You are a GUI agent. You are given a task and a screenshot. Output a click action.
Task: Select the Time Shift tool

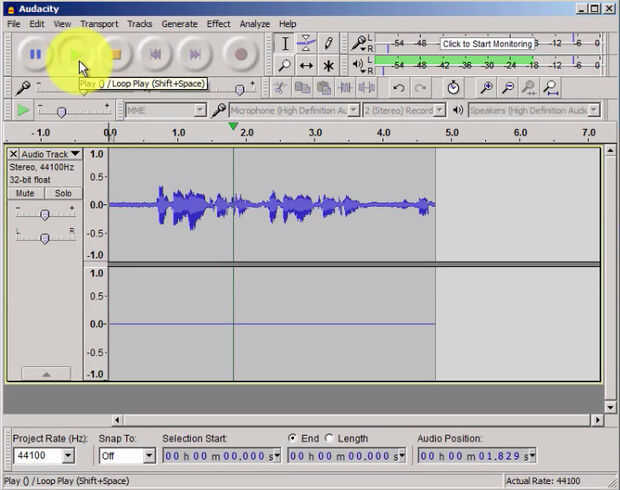tap(306, 65)
